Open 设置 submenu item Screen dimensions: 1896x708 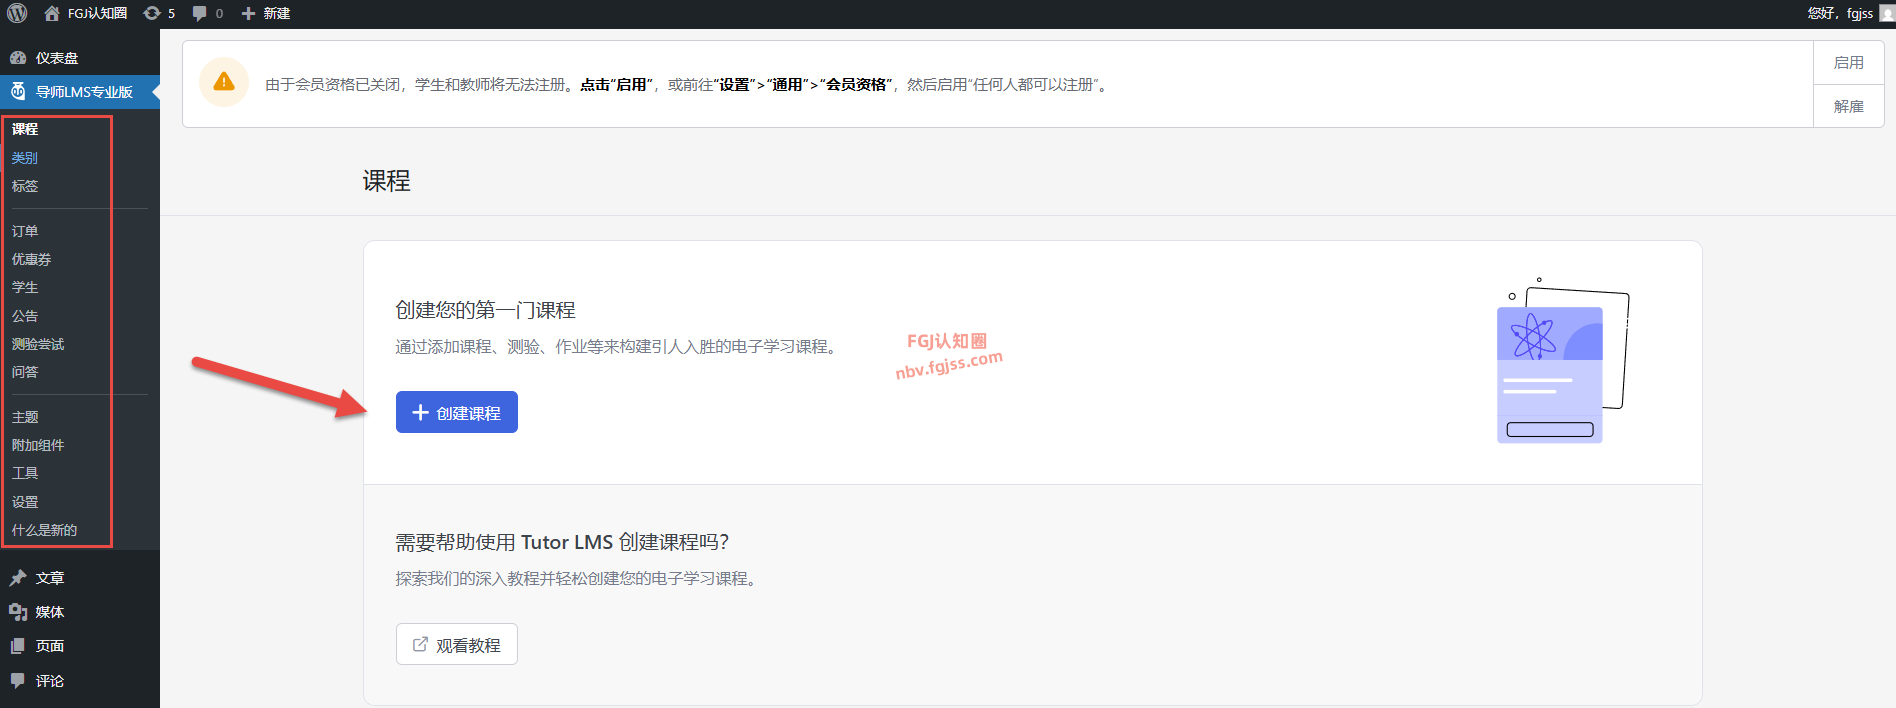coord(25,502)
